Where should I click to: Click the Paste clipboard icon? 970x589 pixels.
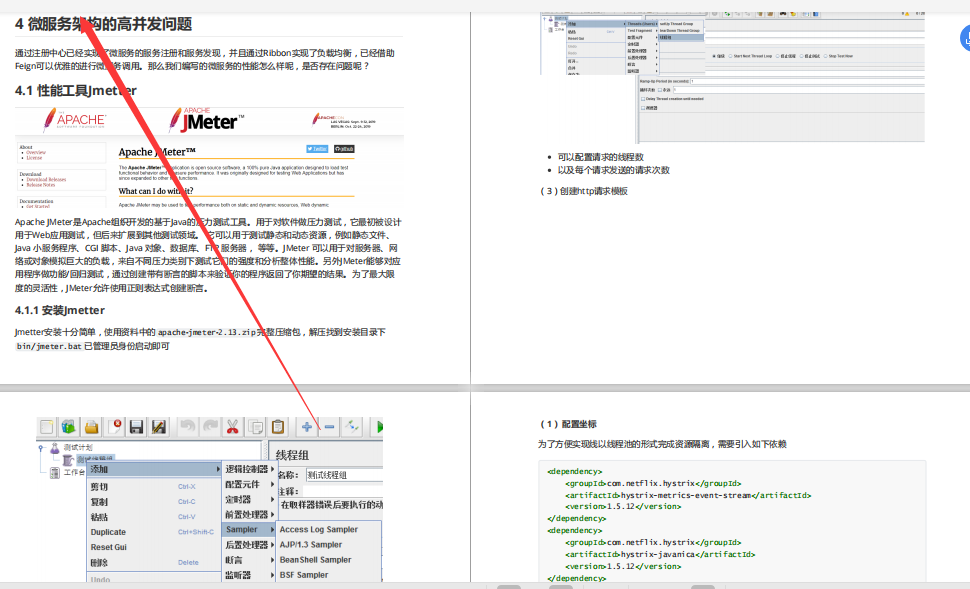tap(278, 426)
